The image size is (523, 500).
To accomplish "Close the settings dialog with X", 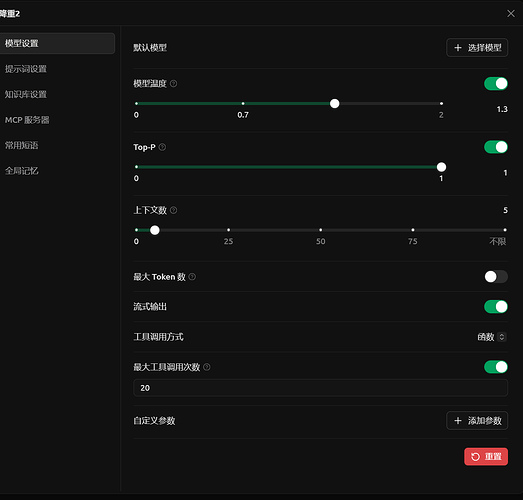I will (x=511, y=13).
